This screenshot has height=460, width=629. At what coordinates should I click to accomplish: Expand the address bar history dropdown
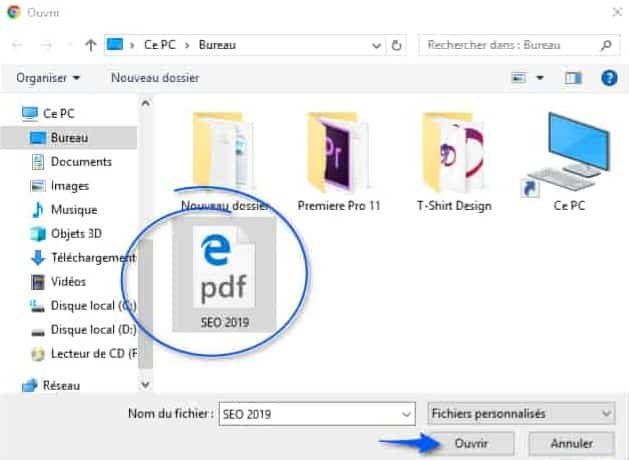point(376,46)
